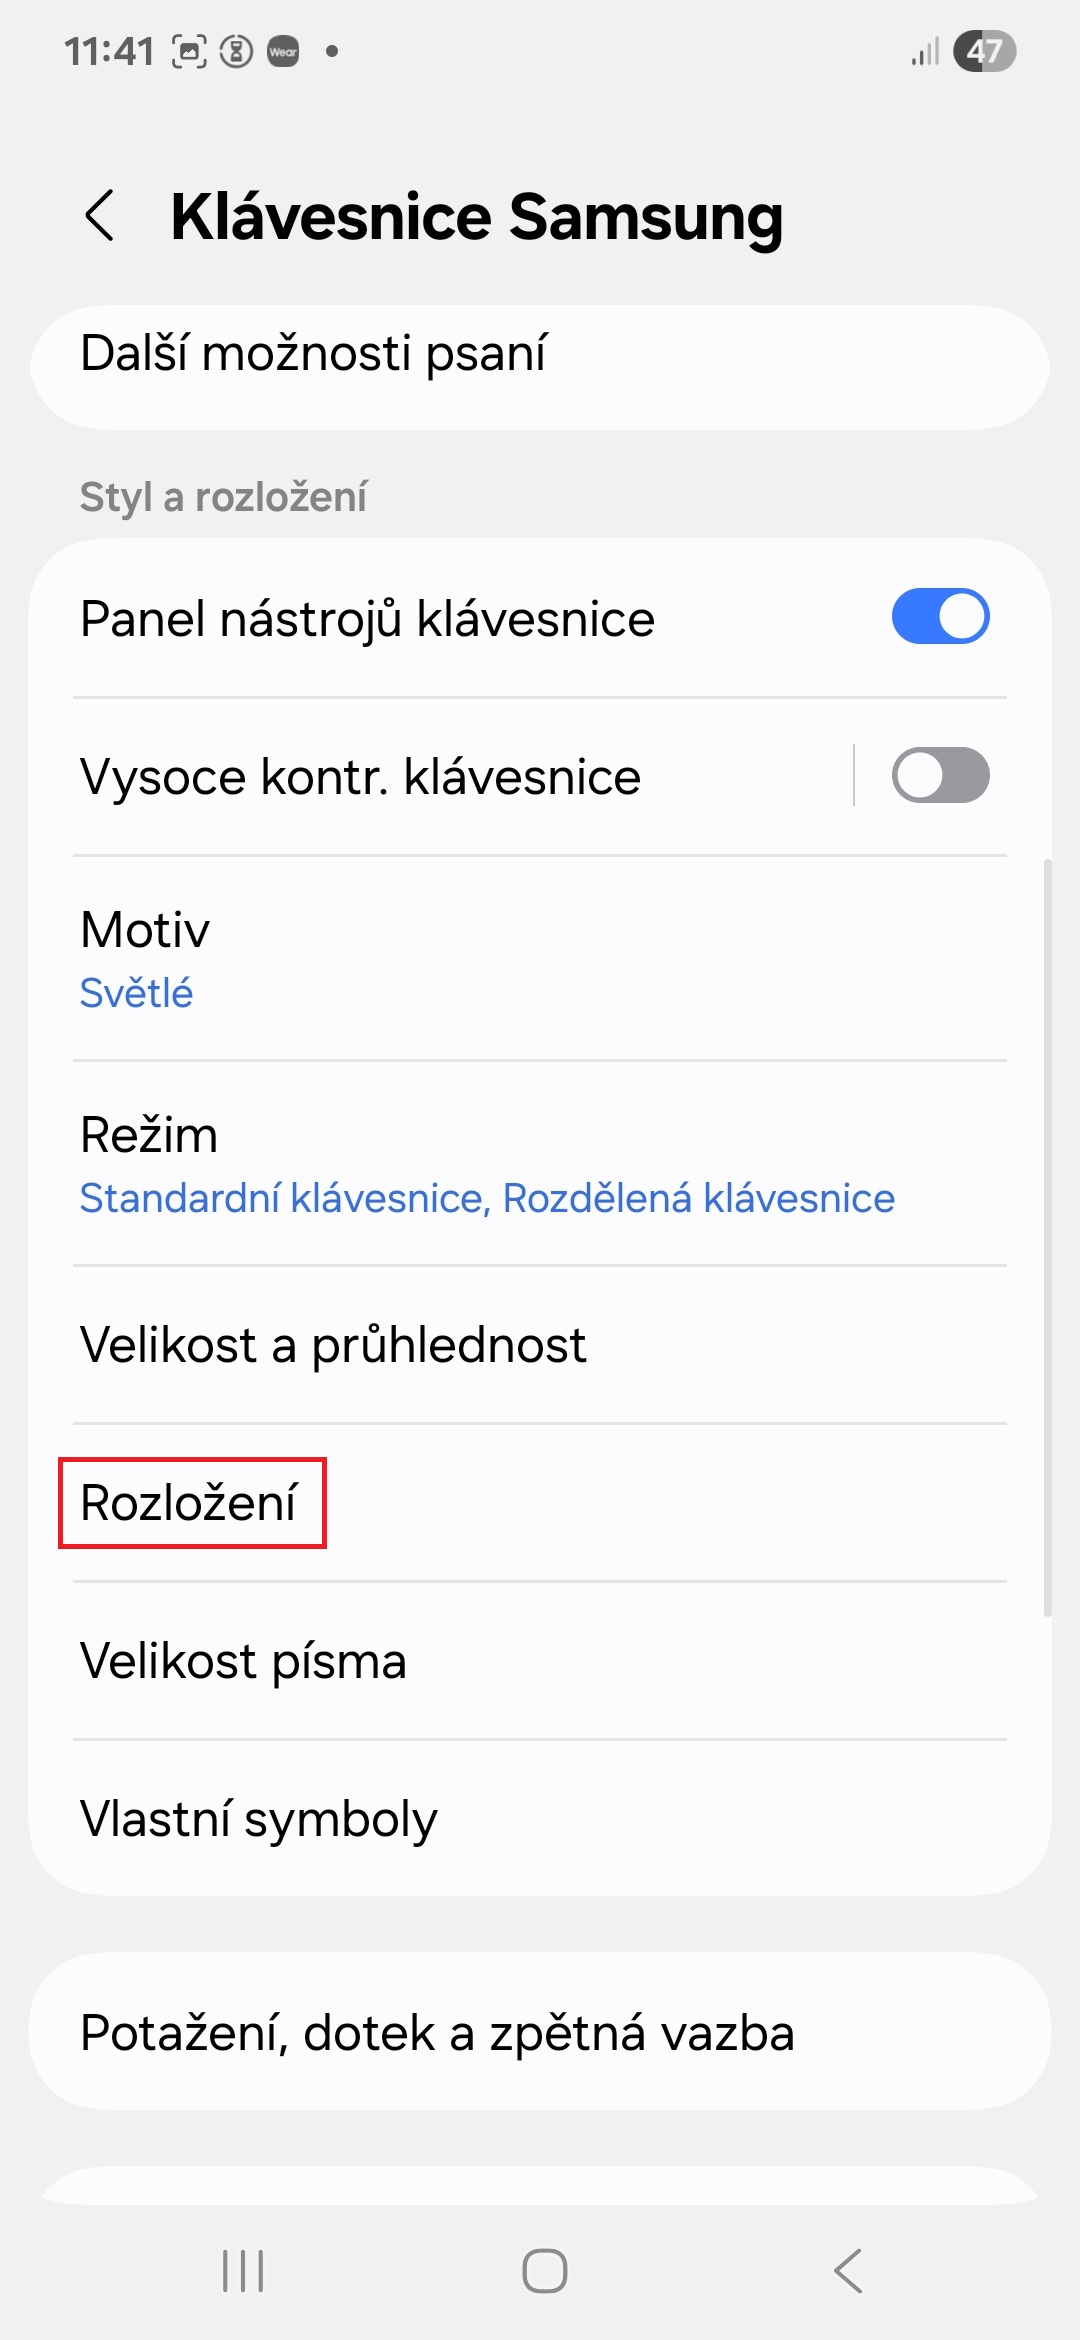Open Velikost písma font size setting
Screen dimensions: 1080x2340
click(540, 1661)
